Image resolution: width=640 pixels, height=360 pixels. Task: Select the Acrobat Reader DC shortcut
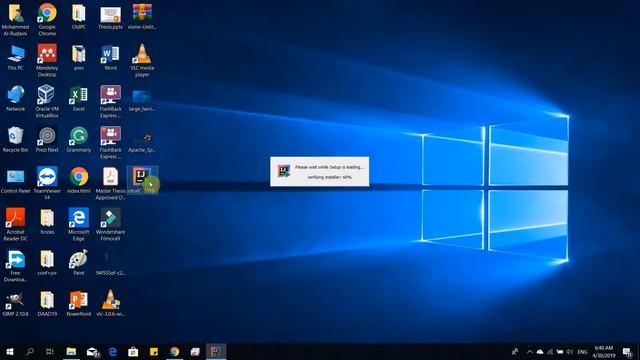[16, 224]
